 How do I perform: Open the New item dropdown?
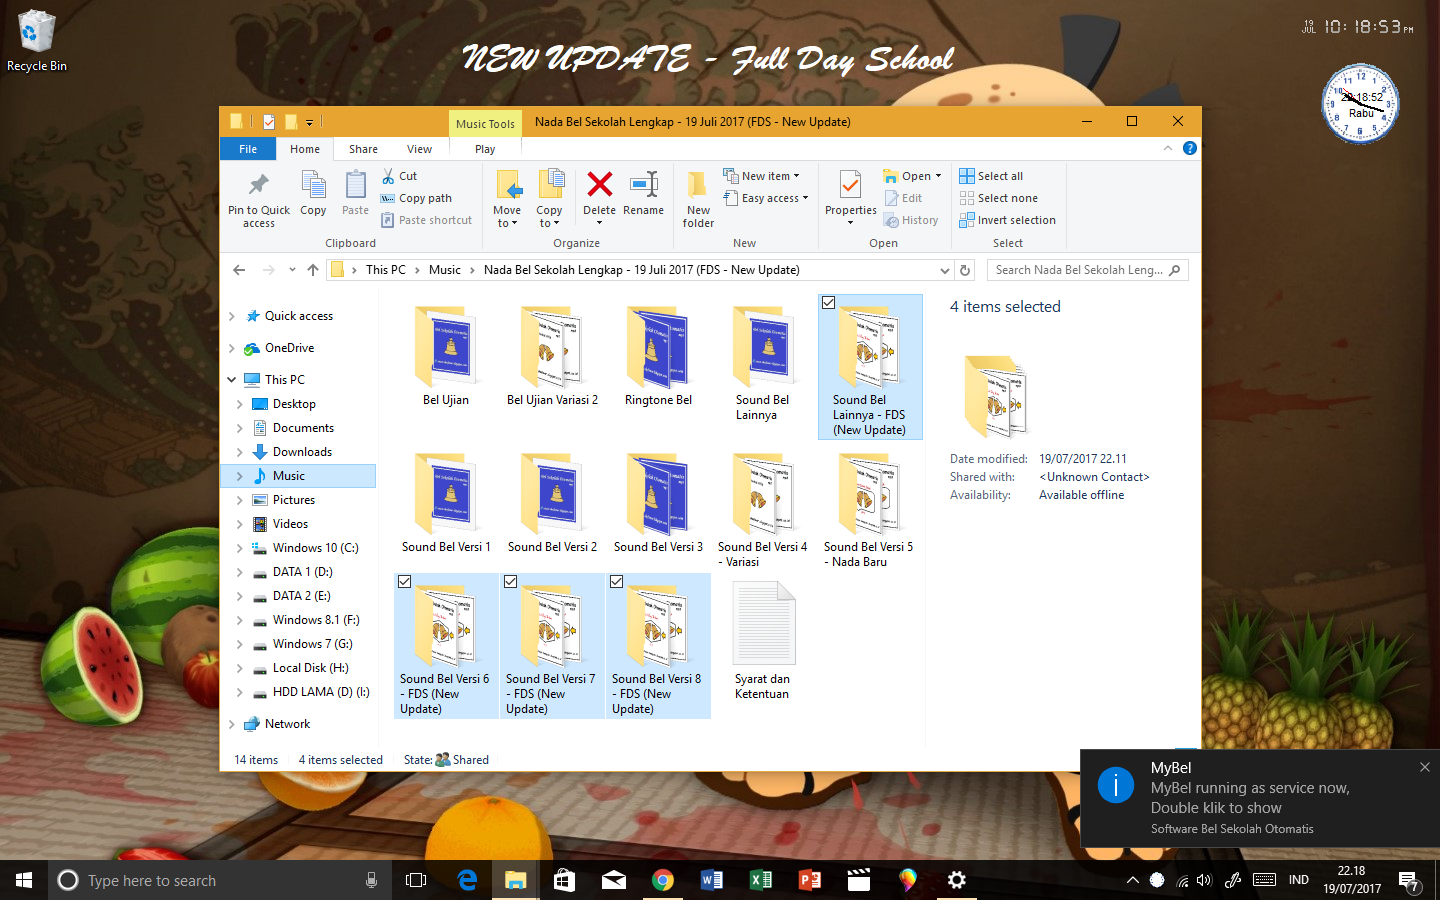pos(761,176)
